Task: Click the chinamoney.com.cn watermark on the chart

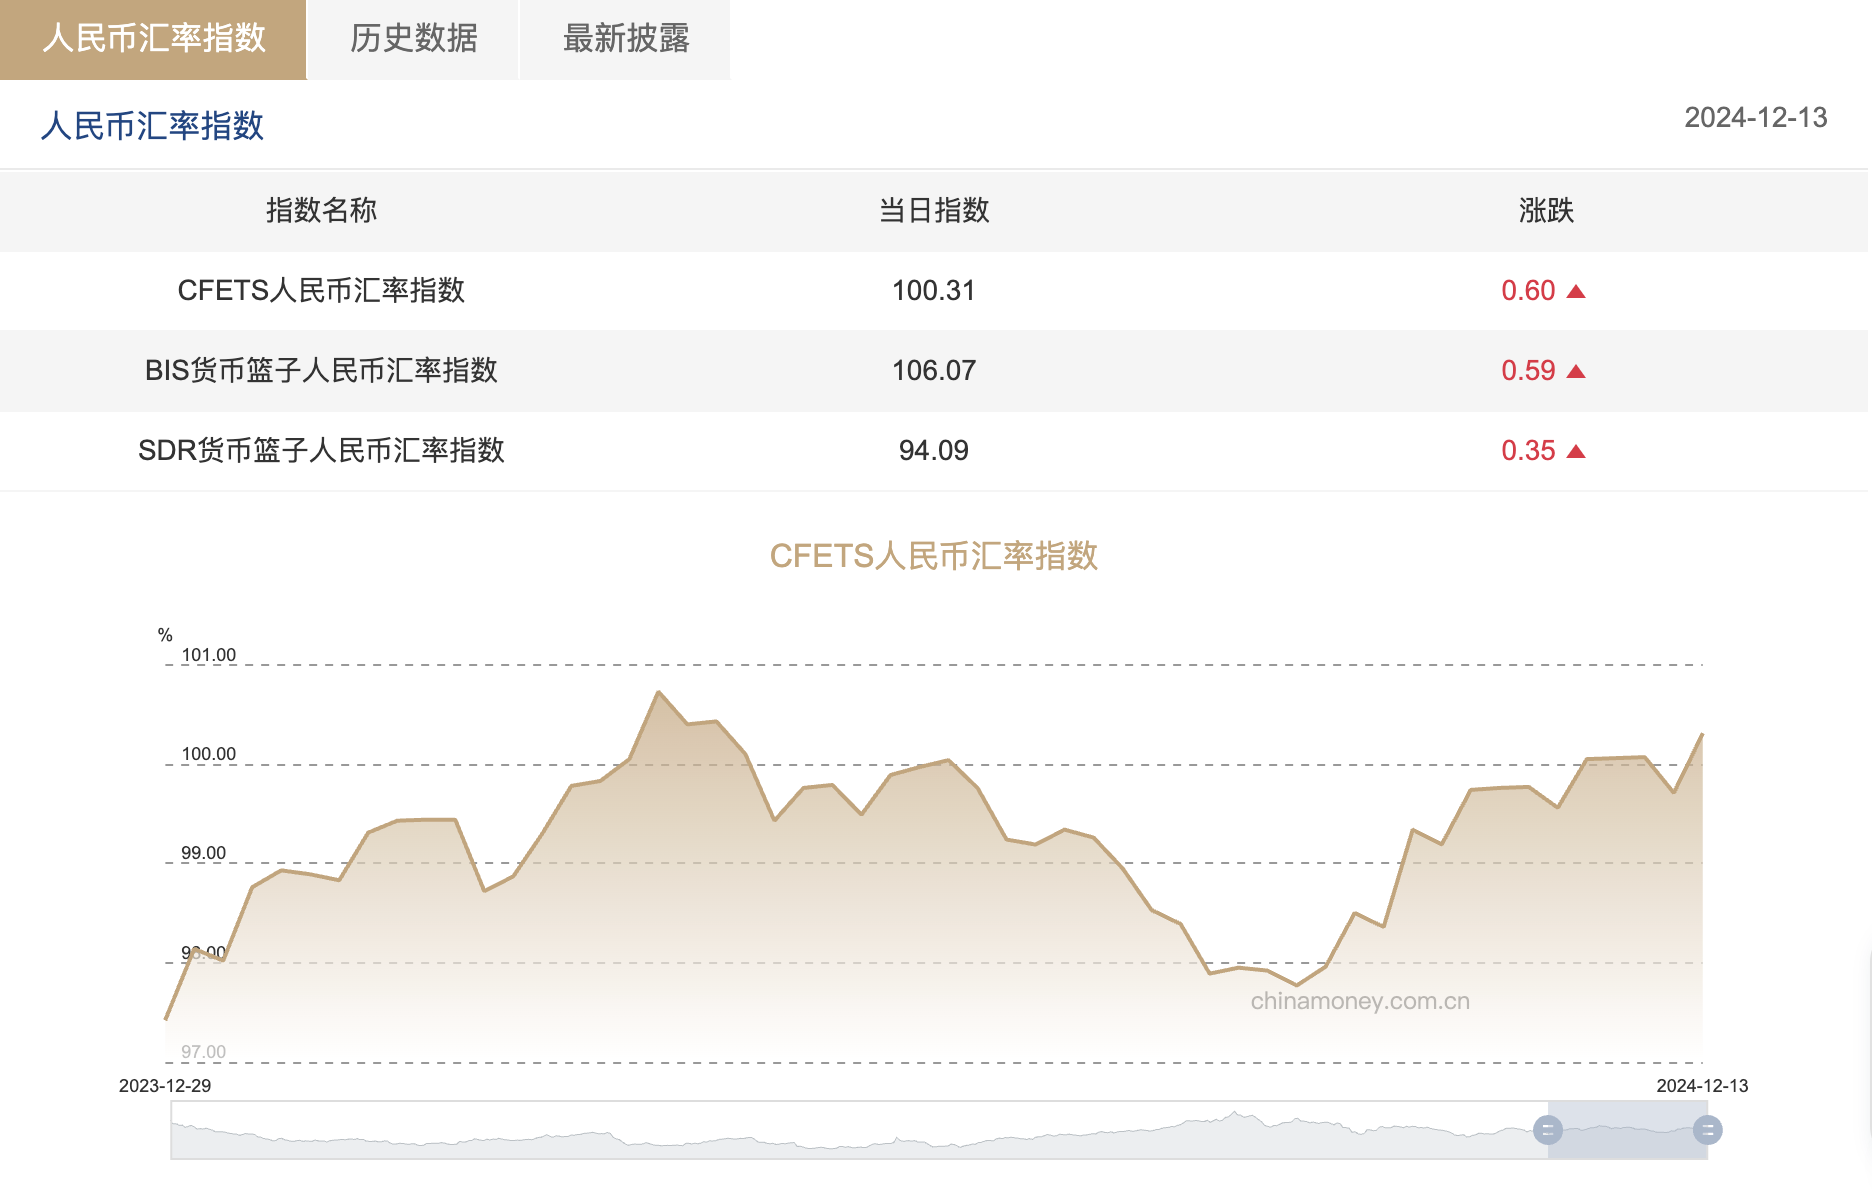Action: (1360, 1001)
